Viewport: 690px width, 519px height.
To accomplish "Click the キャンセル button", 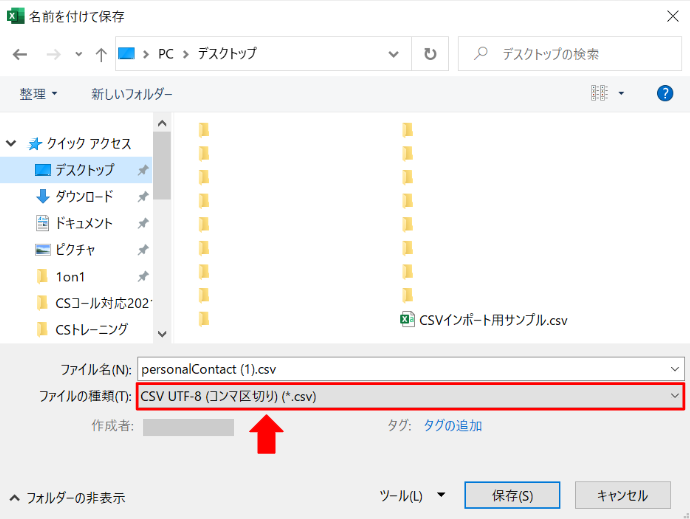I will 623,495.
